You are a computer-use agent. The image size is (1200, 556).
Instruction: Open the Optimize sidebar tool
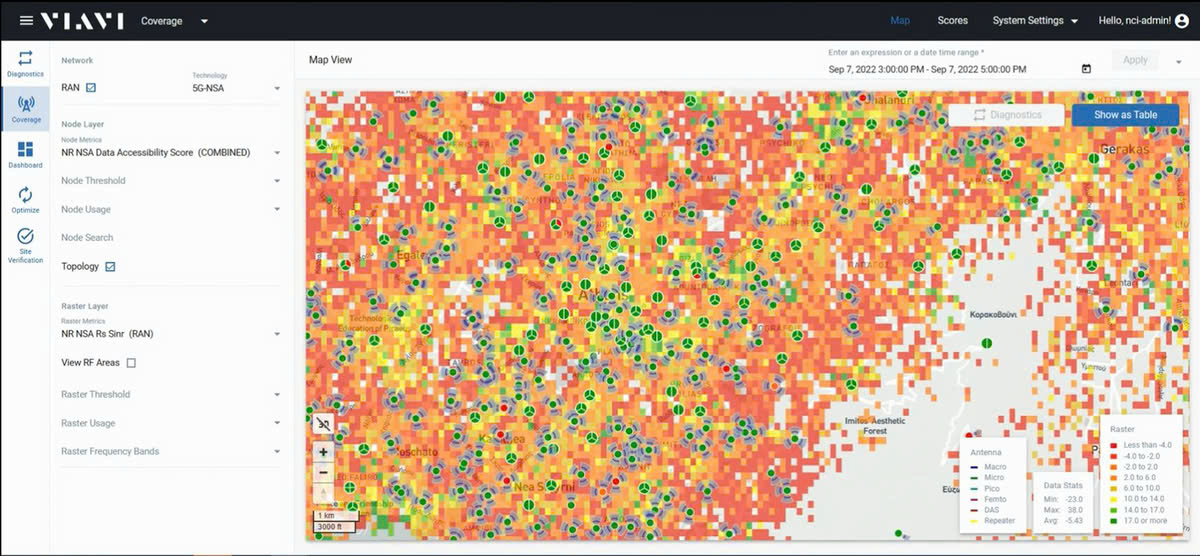(x=25, y=199)
